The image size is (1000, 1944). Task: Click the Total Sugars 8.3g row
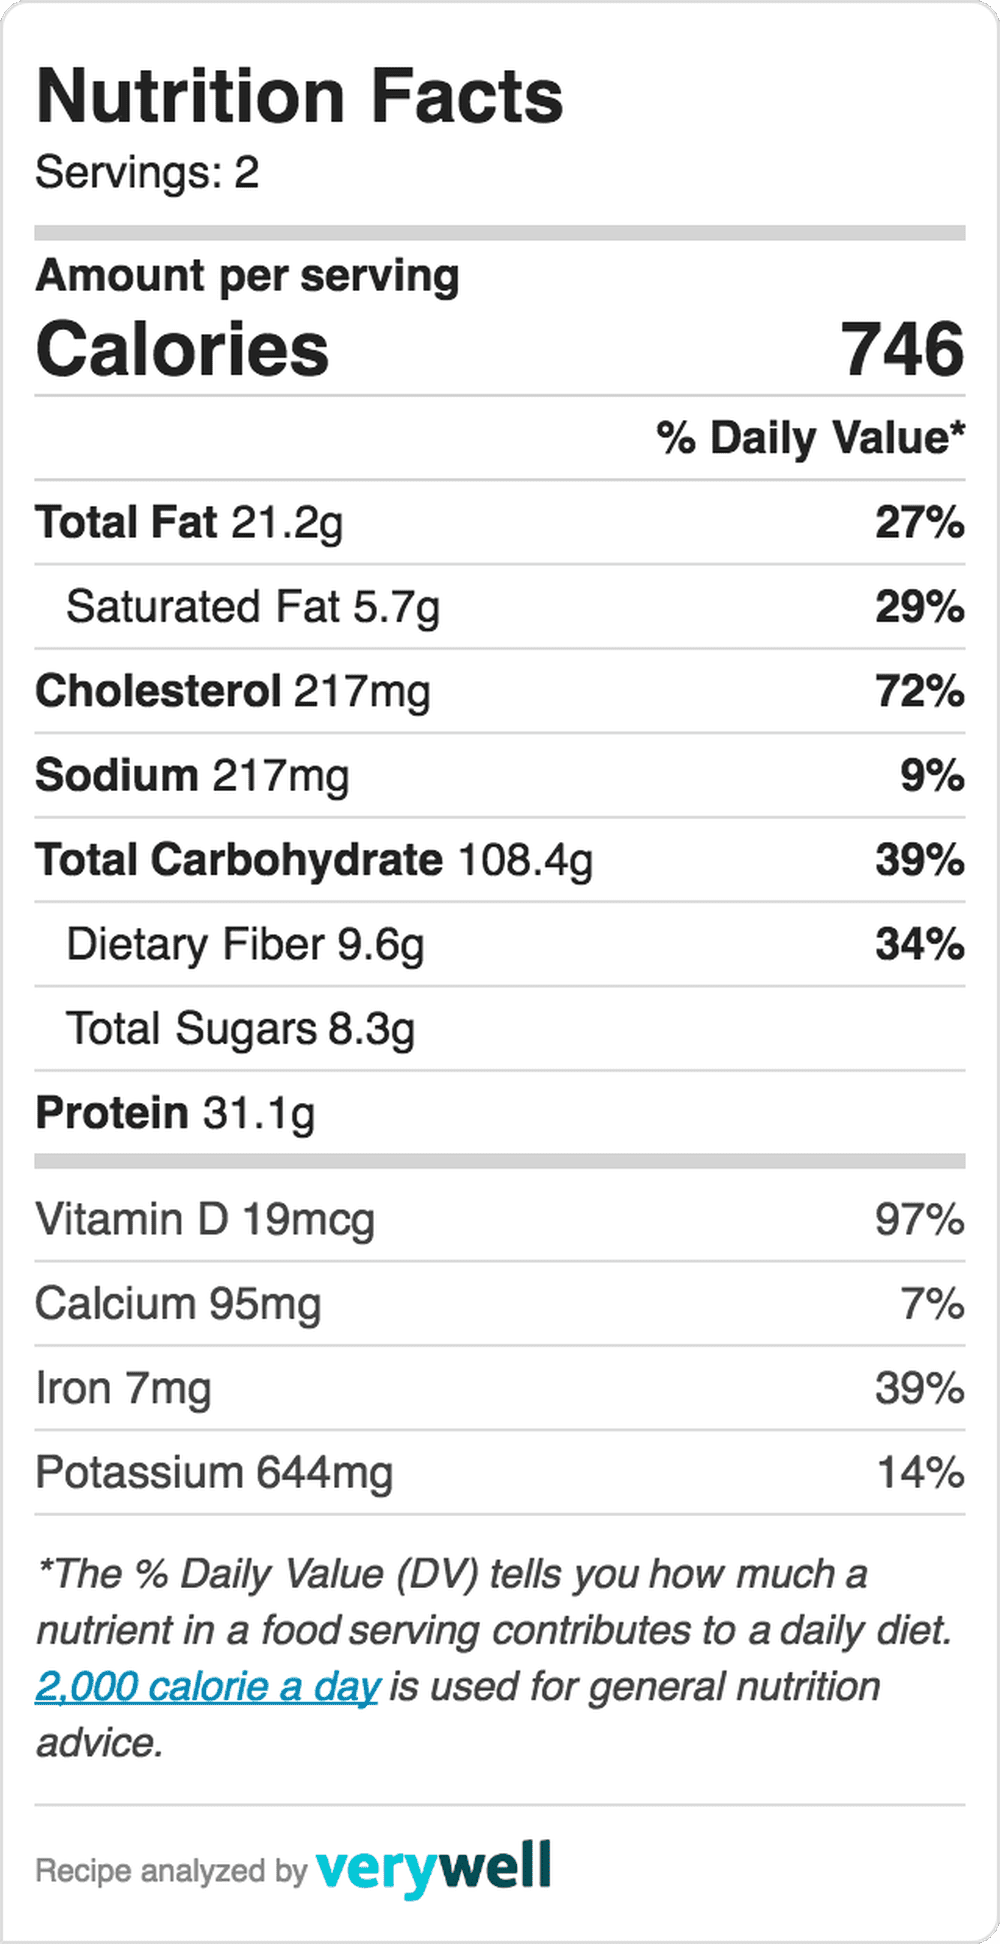(500, 1029)
